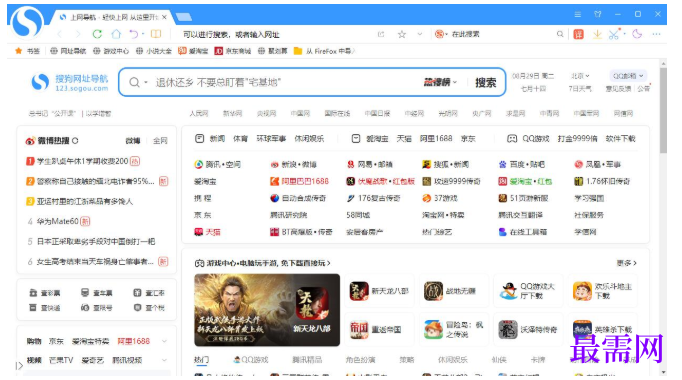Click the main page search input field
Viewport: 682px width, 380px height.
tap(287, 82)
